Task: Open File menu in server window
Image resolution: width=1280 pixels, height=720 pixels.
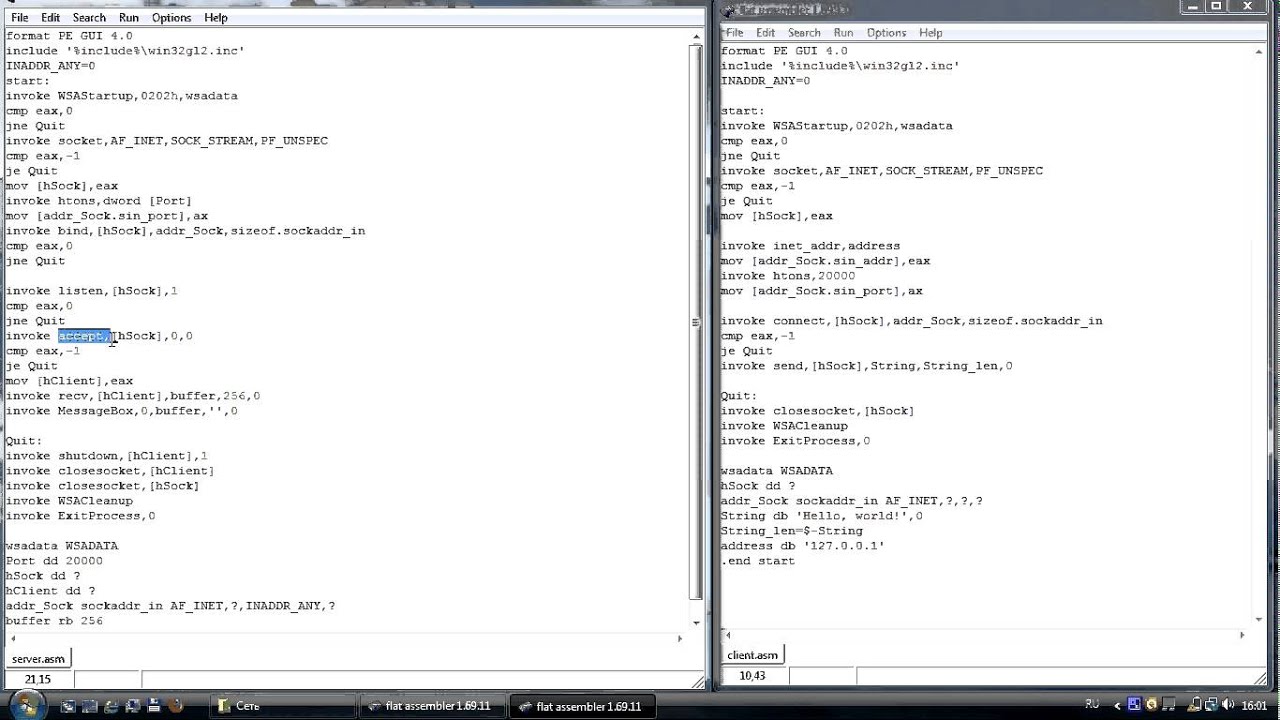Action: point(20,17)
